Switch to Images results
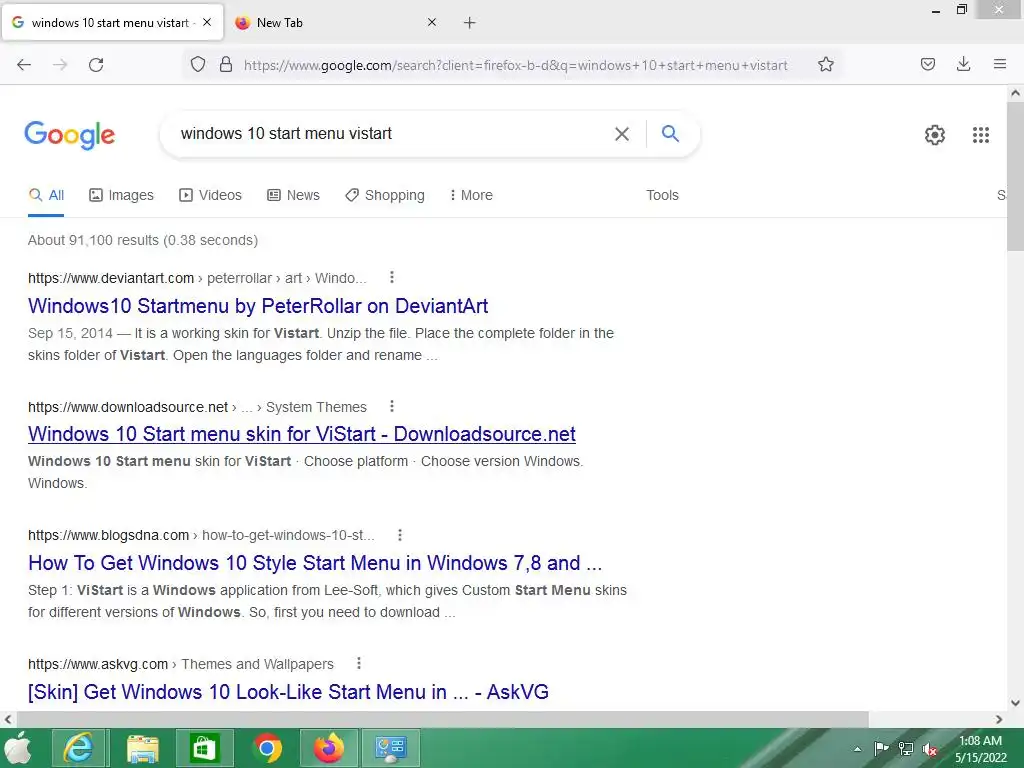This screenshot has height=768, width=1024. (121, 195)
